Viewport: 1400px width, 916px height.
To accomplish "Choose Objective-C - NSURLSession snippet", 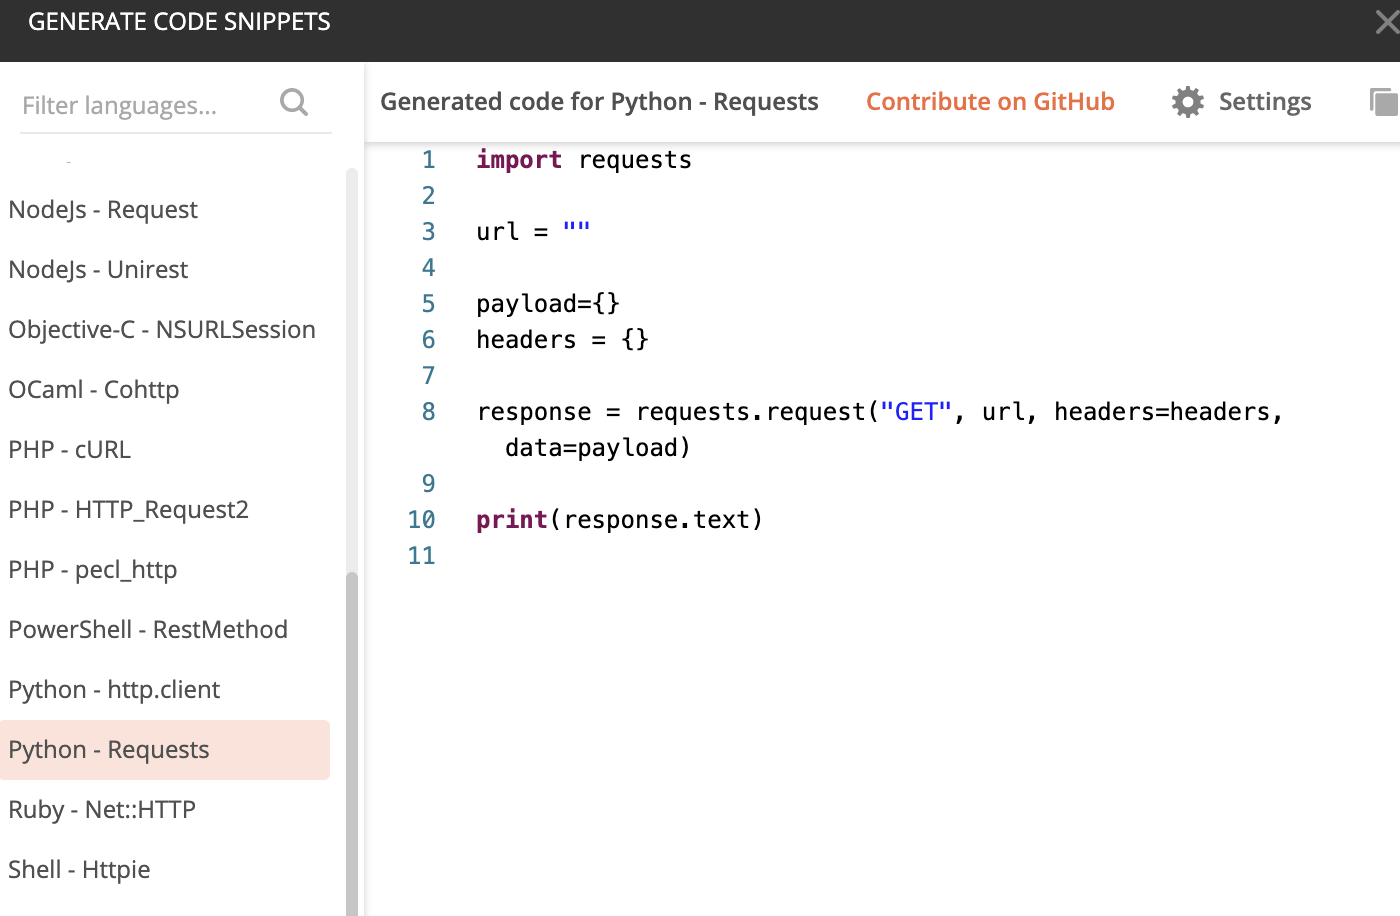I will tap(165, 330).
